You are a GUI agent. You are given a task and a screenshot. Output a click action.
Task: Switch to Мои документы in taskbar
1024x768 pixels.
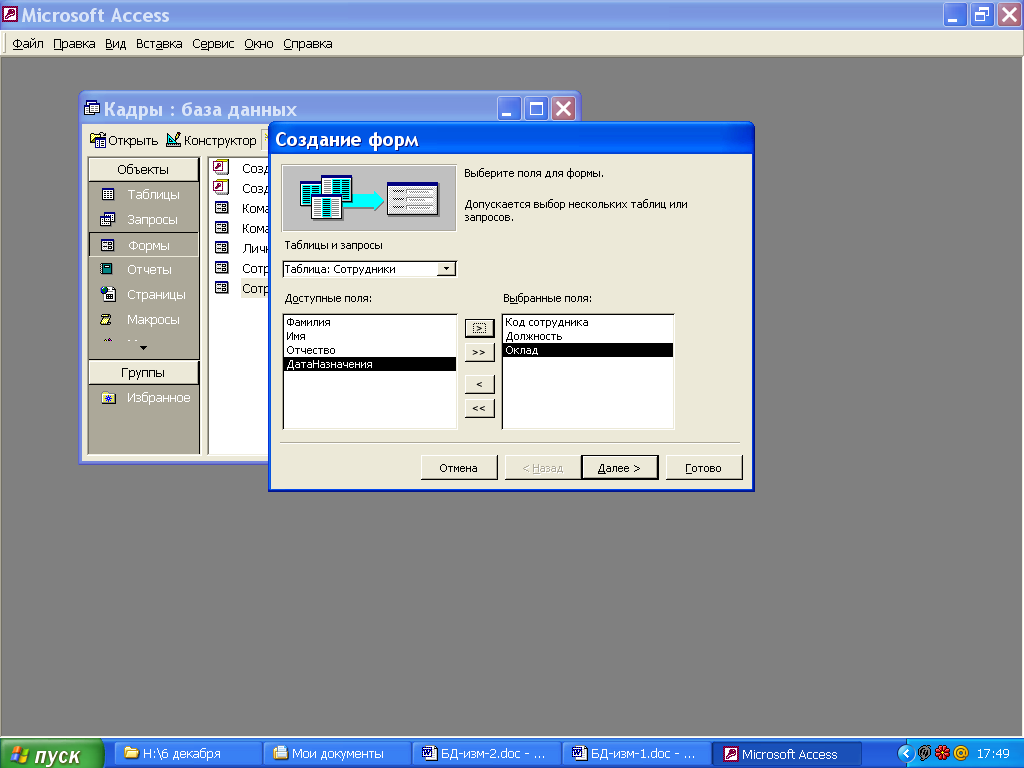click(337, 754)
